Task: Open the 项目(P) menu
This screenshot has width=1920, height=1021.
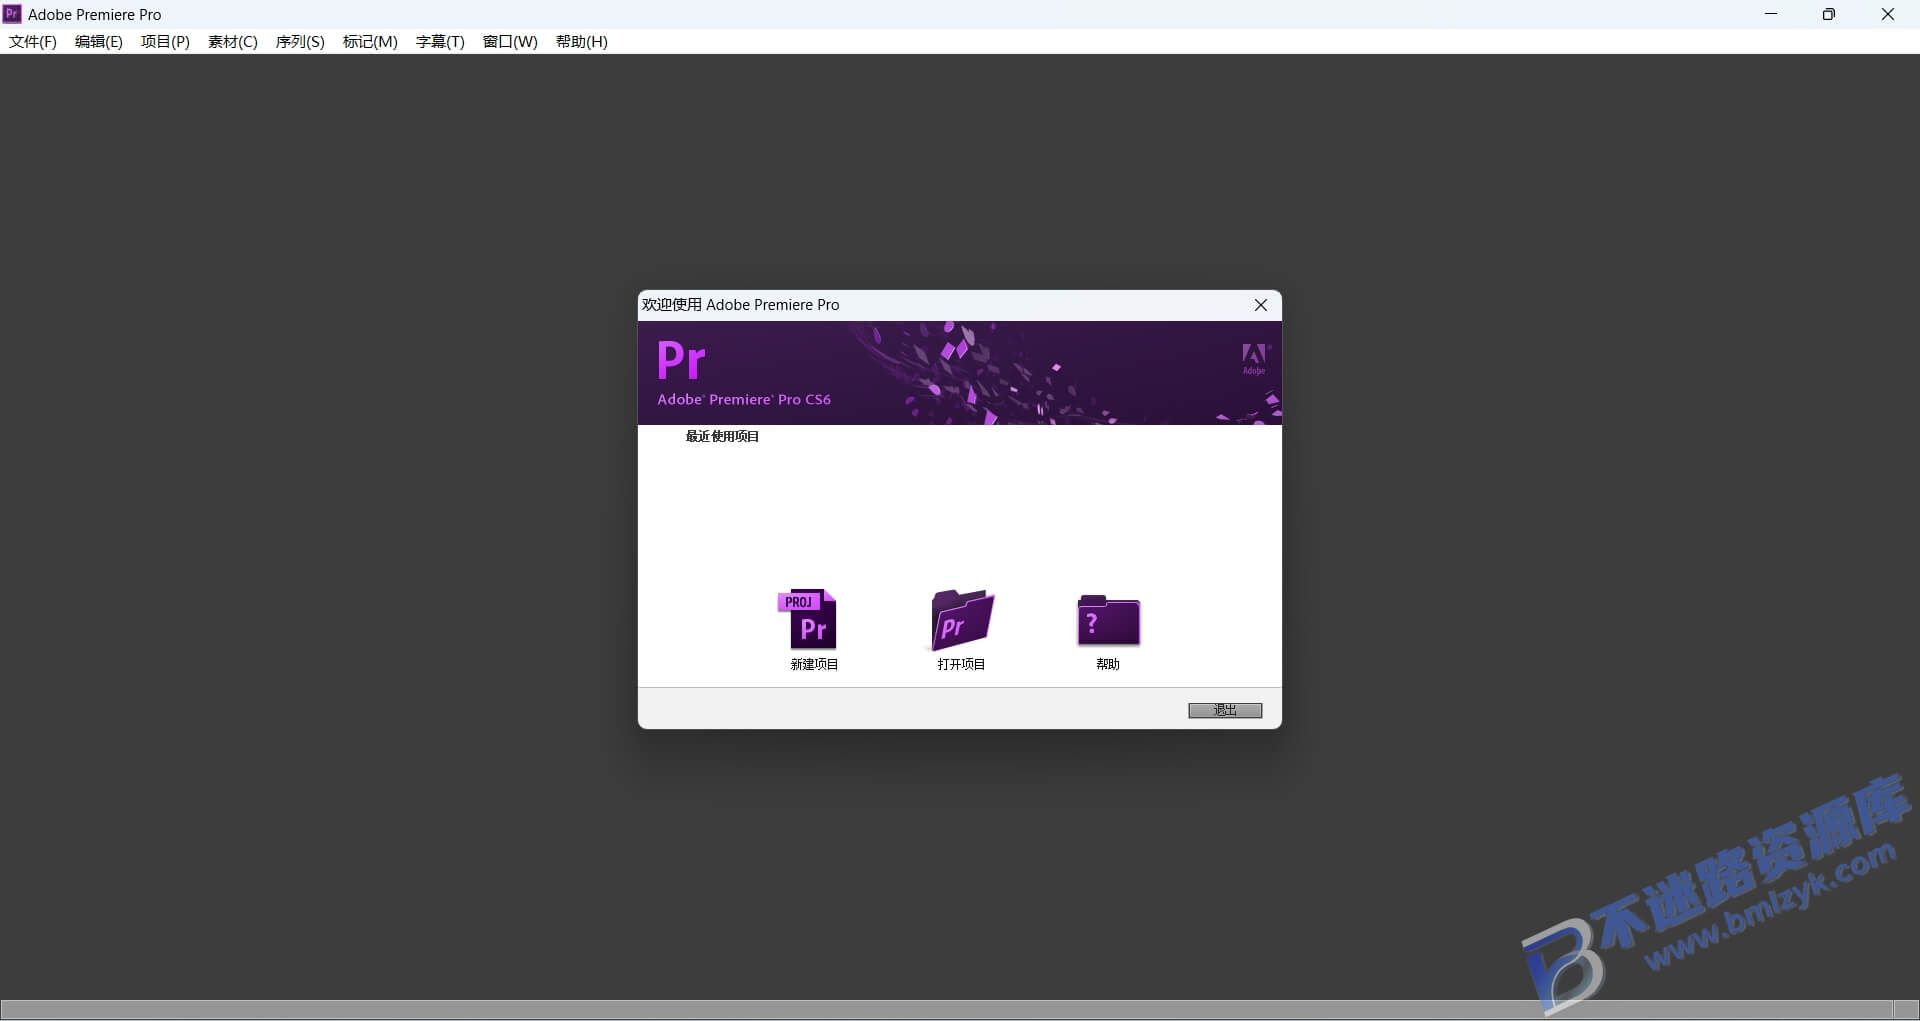Action: [164, 41]
